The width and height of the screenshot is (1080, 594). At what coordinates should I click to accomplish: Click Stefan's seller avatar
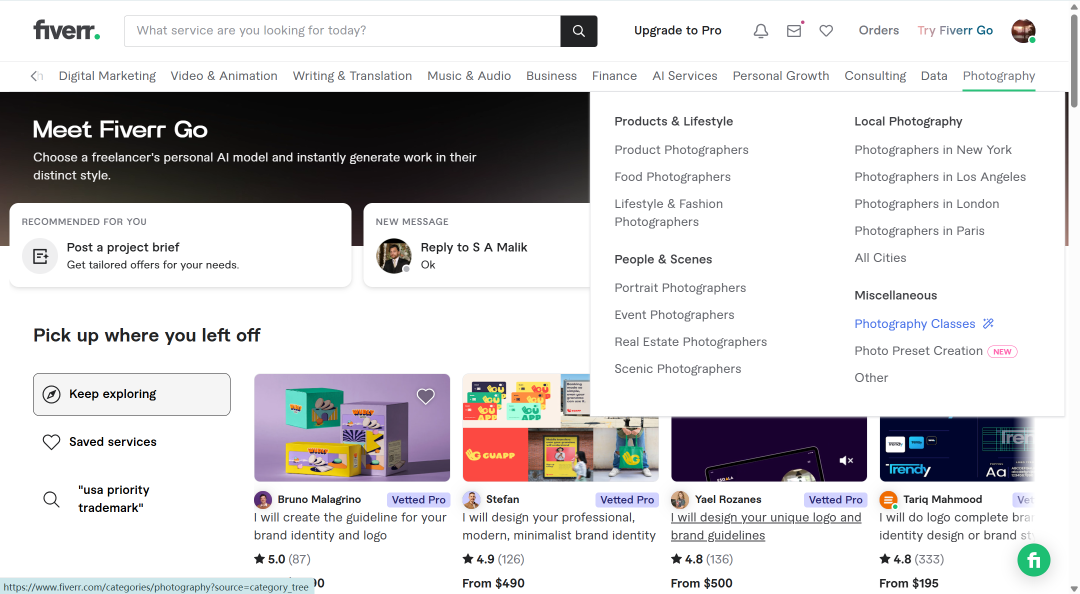point(471,500)
